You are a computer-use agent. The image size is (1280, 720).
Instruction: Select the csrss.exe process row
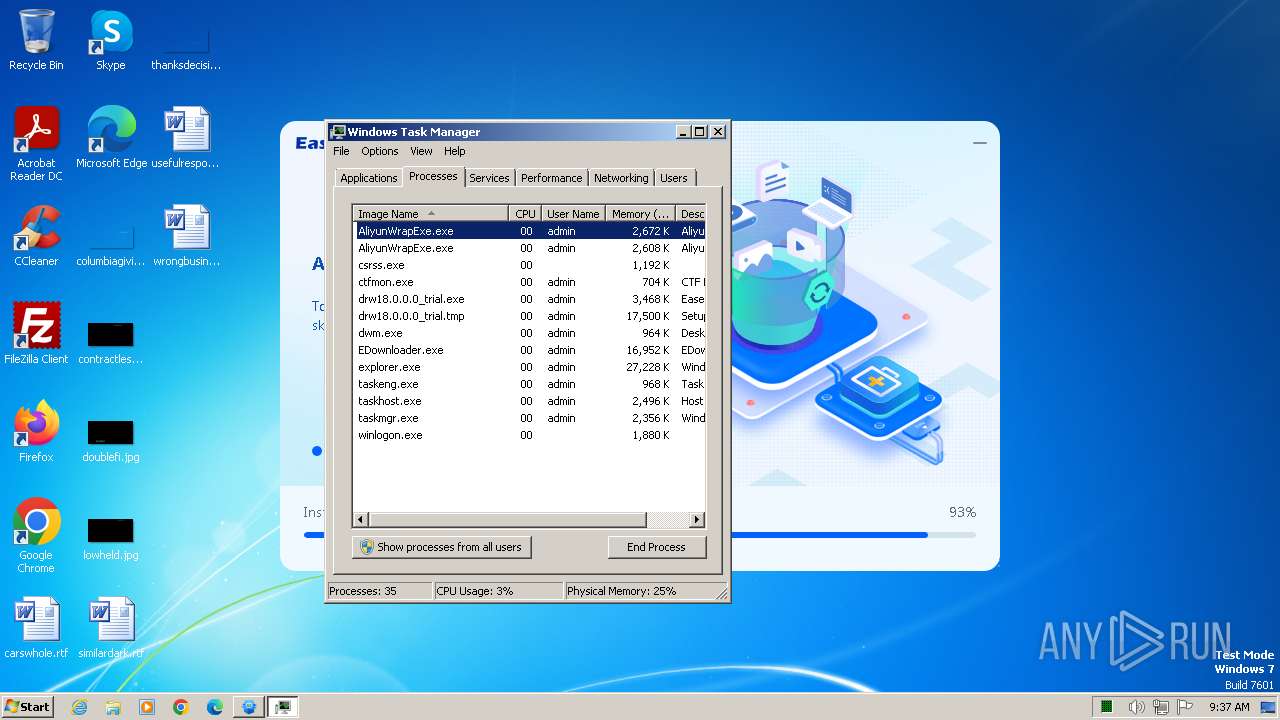click(530, 265)
